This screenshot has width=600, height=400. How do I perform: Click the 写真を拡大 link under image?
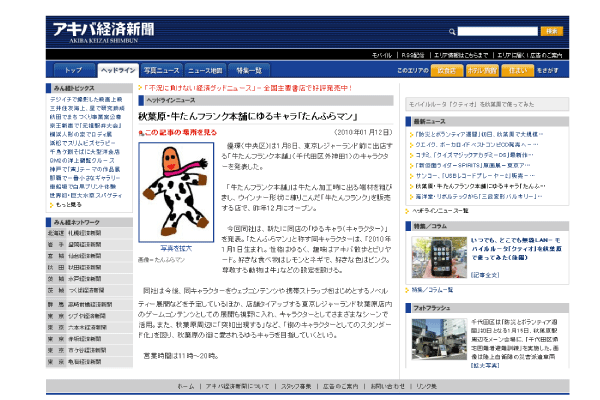tap(176, 248)
